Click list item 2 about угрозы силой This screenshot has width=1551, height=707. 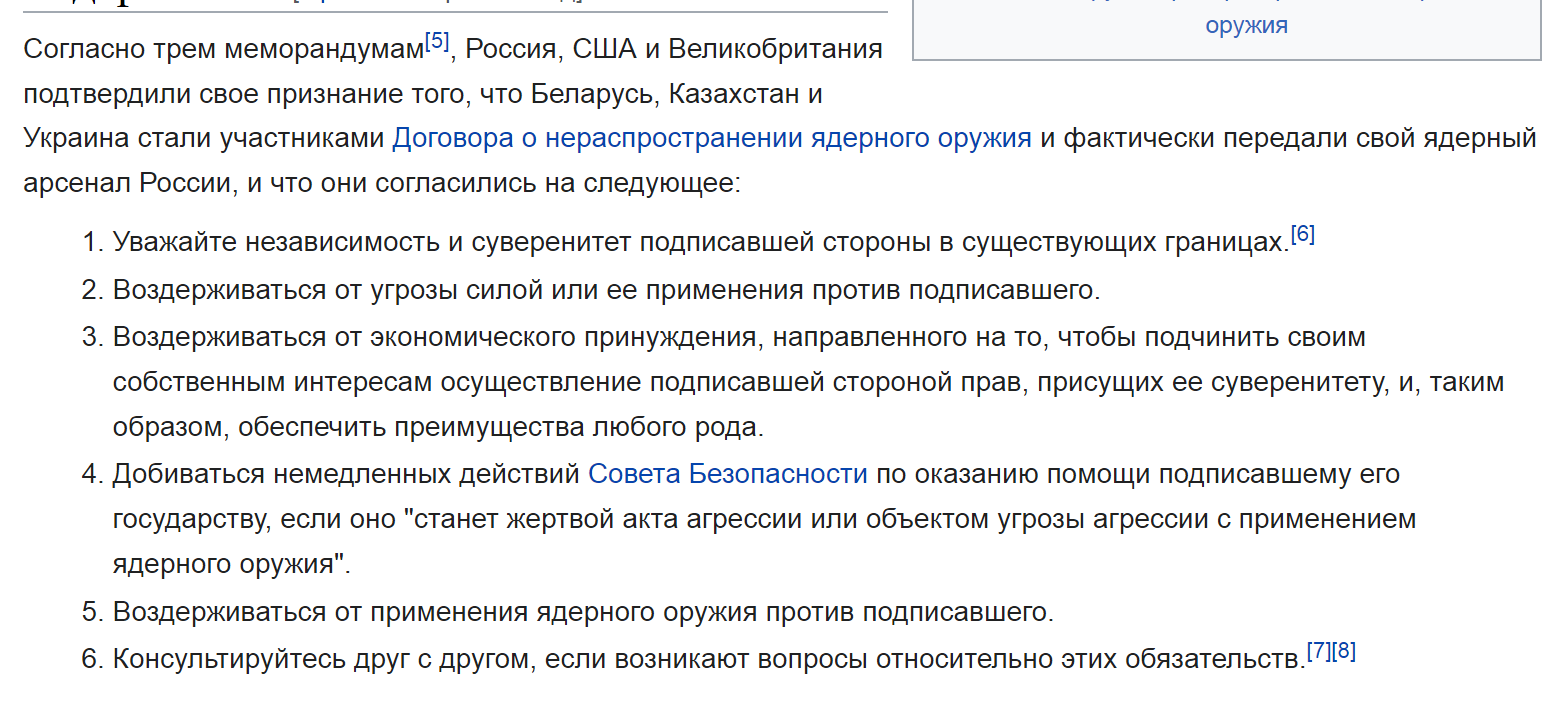pos(606,290)
